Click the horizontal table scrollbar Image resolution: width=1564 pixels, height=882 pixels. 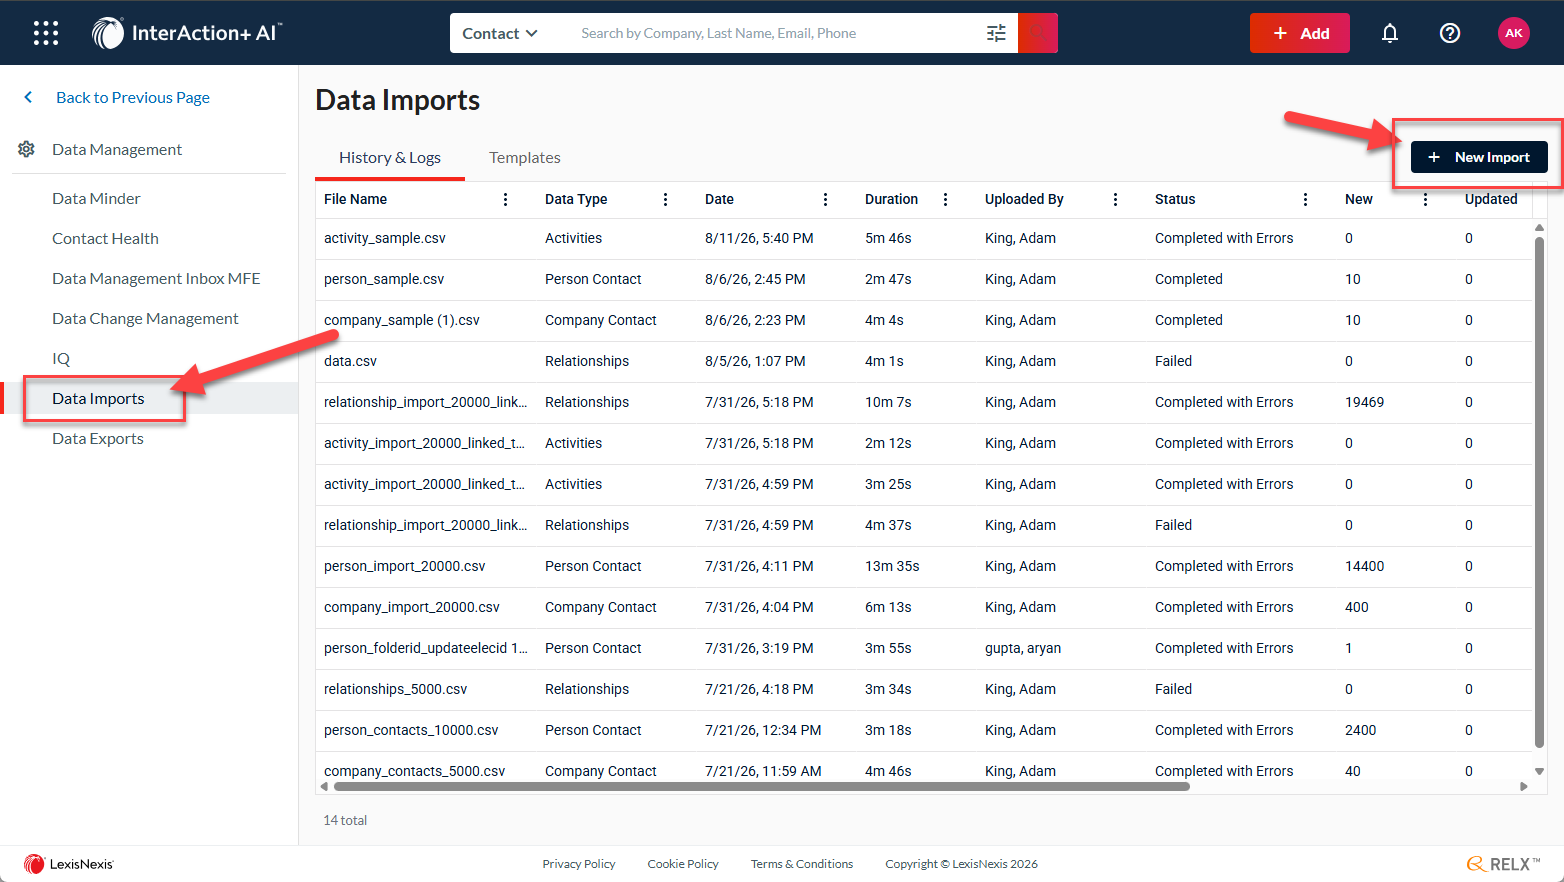point(761,787)
